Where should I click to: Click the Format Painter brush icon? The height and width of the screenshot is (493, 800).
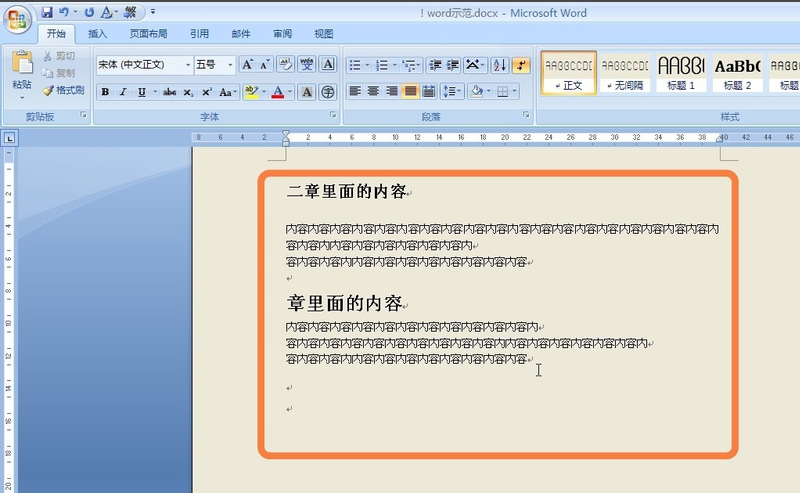48,90
